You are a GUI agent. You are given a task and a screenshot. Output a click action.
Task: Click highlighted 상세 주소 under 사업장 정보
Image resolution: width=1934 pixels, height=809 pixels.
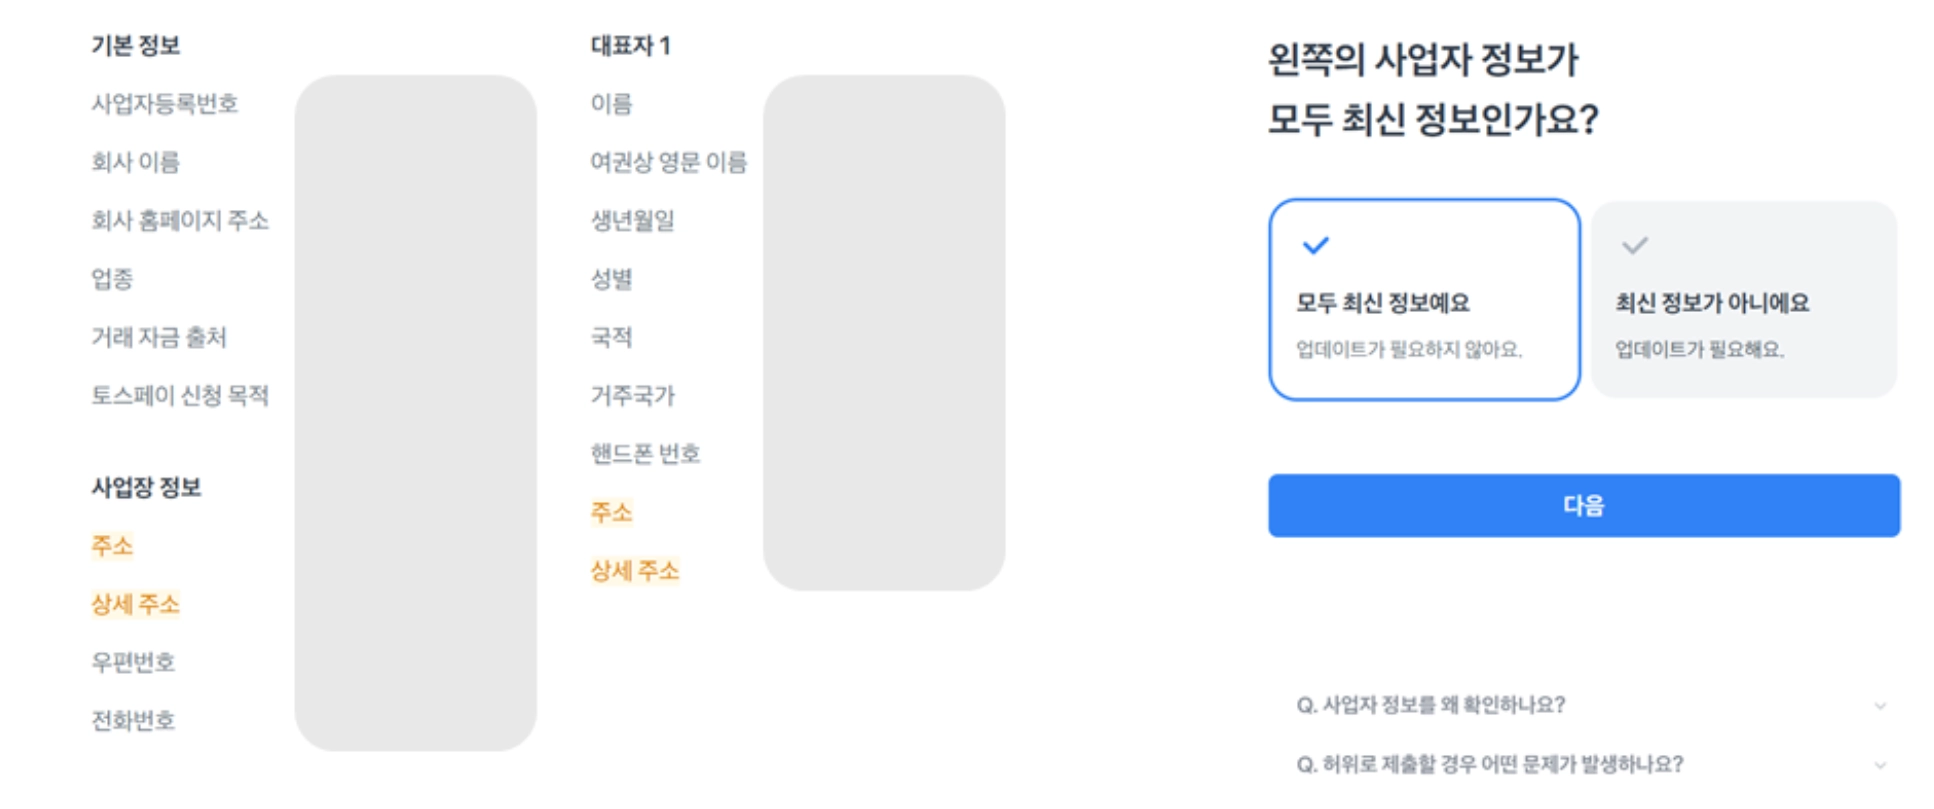(x=135, y=604)
